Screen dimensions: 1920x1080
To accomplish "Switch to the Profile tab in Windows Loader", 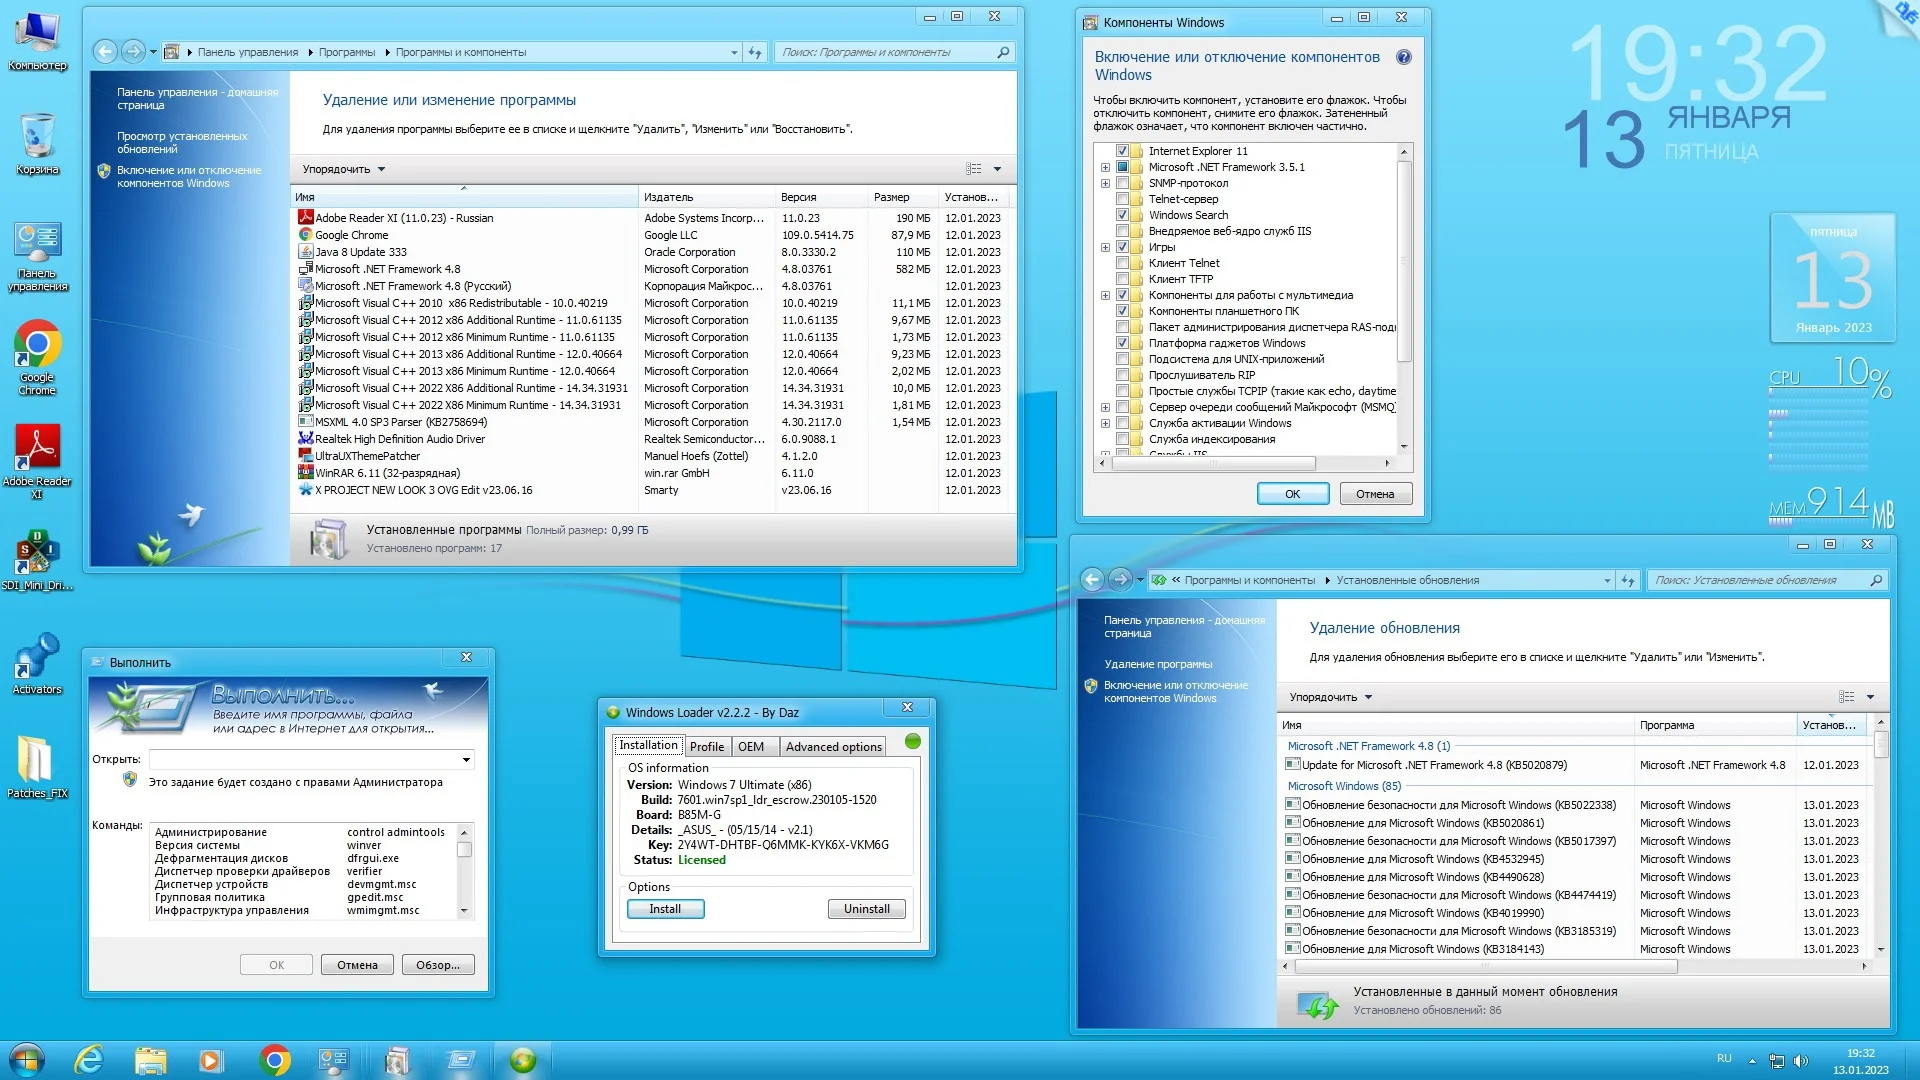I will pyautogui.click(x=706, y=747).
